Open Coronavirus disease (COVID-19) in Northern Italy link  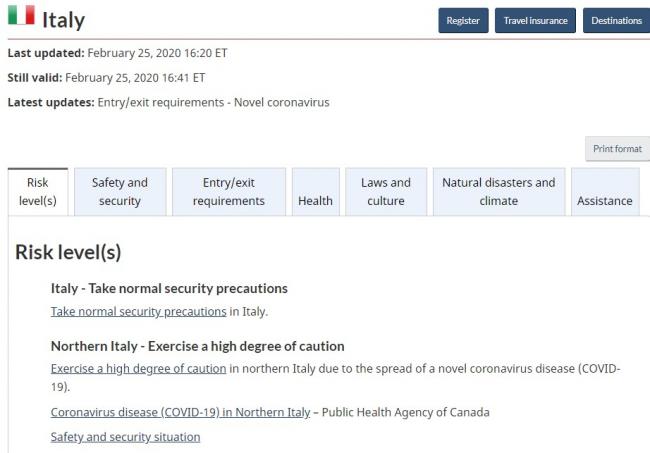pyautogui.click(x=180, y=412)
